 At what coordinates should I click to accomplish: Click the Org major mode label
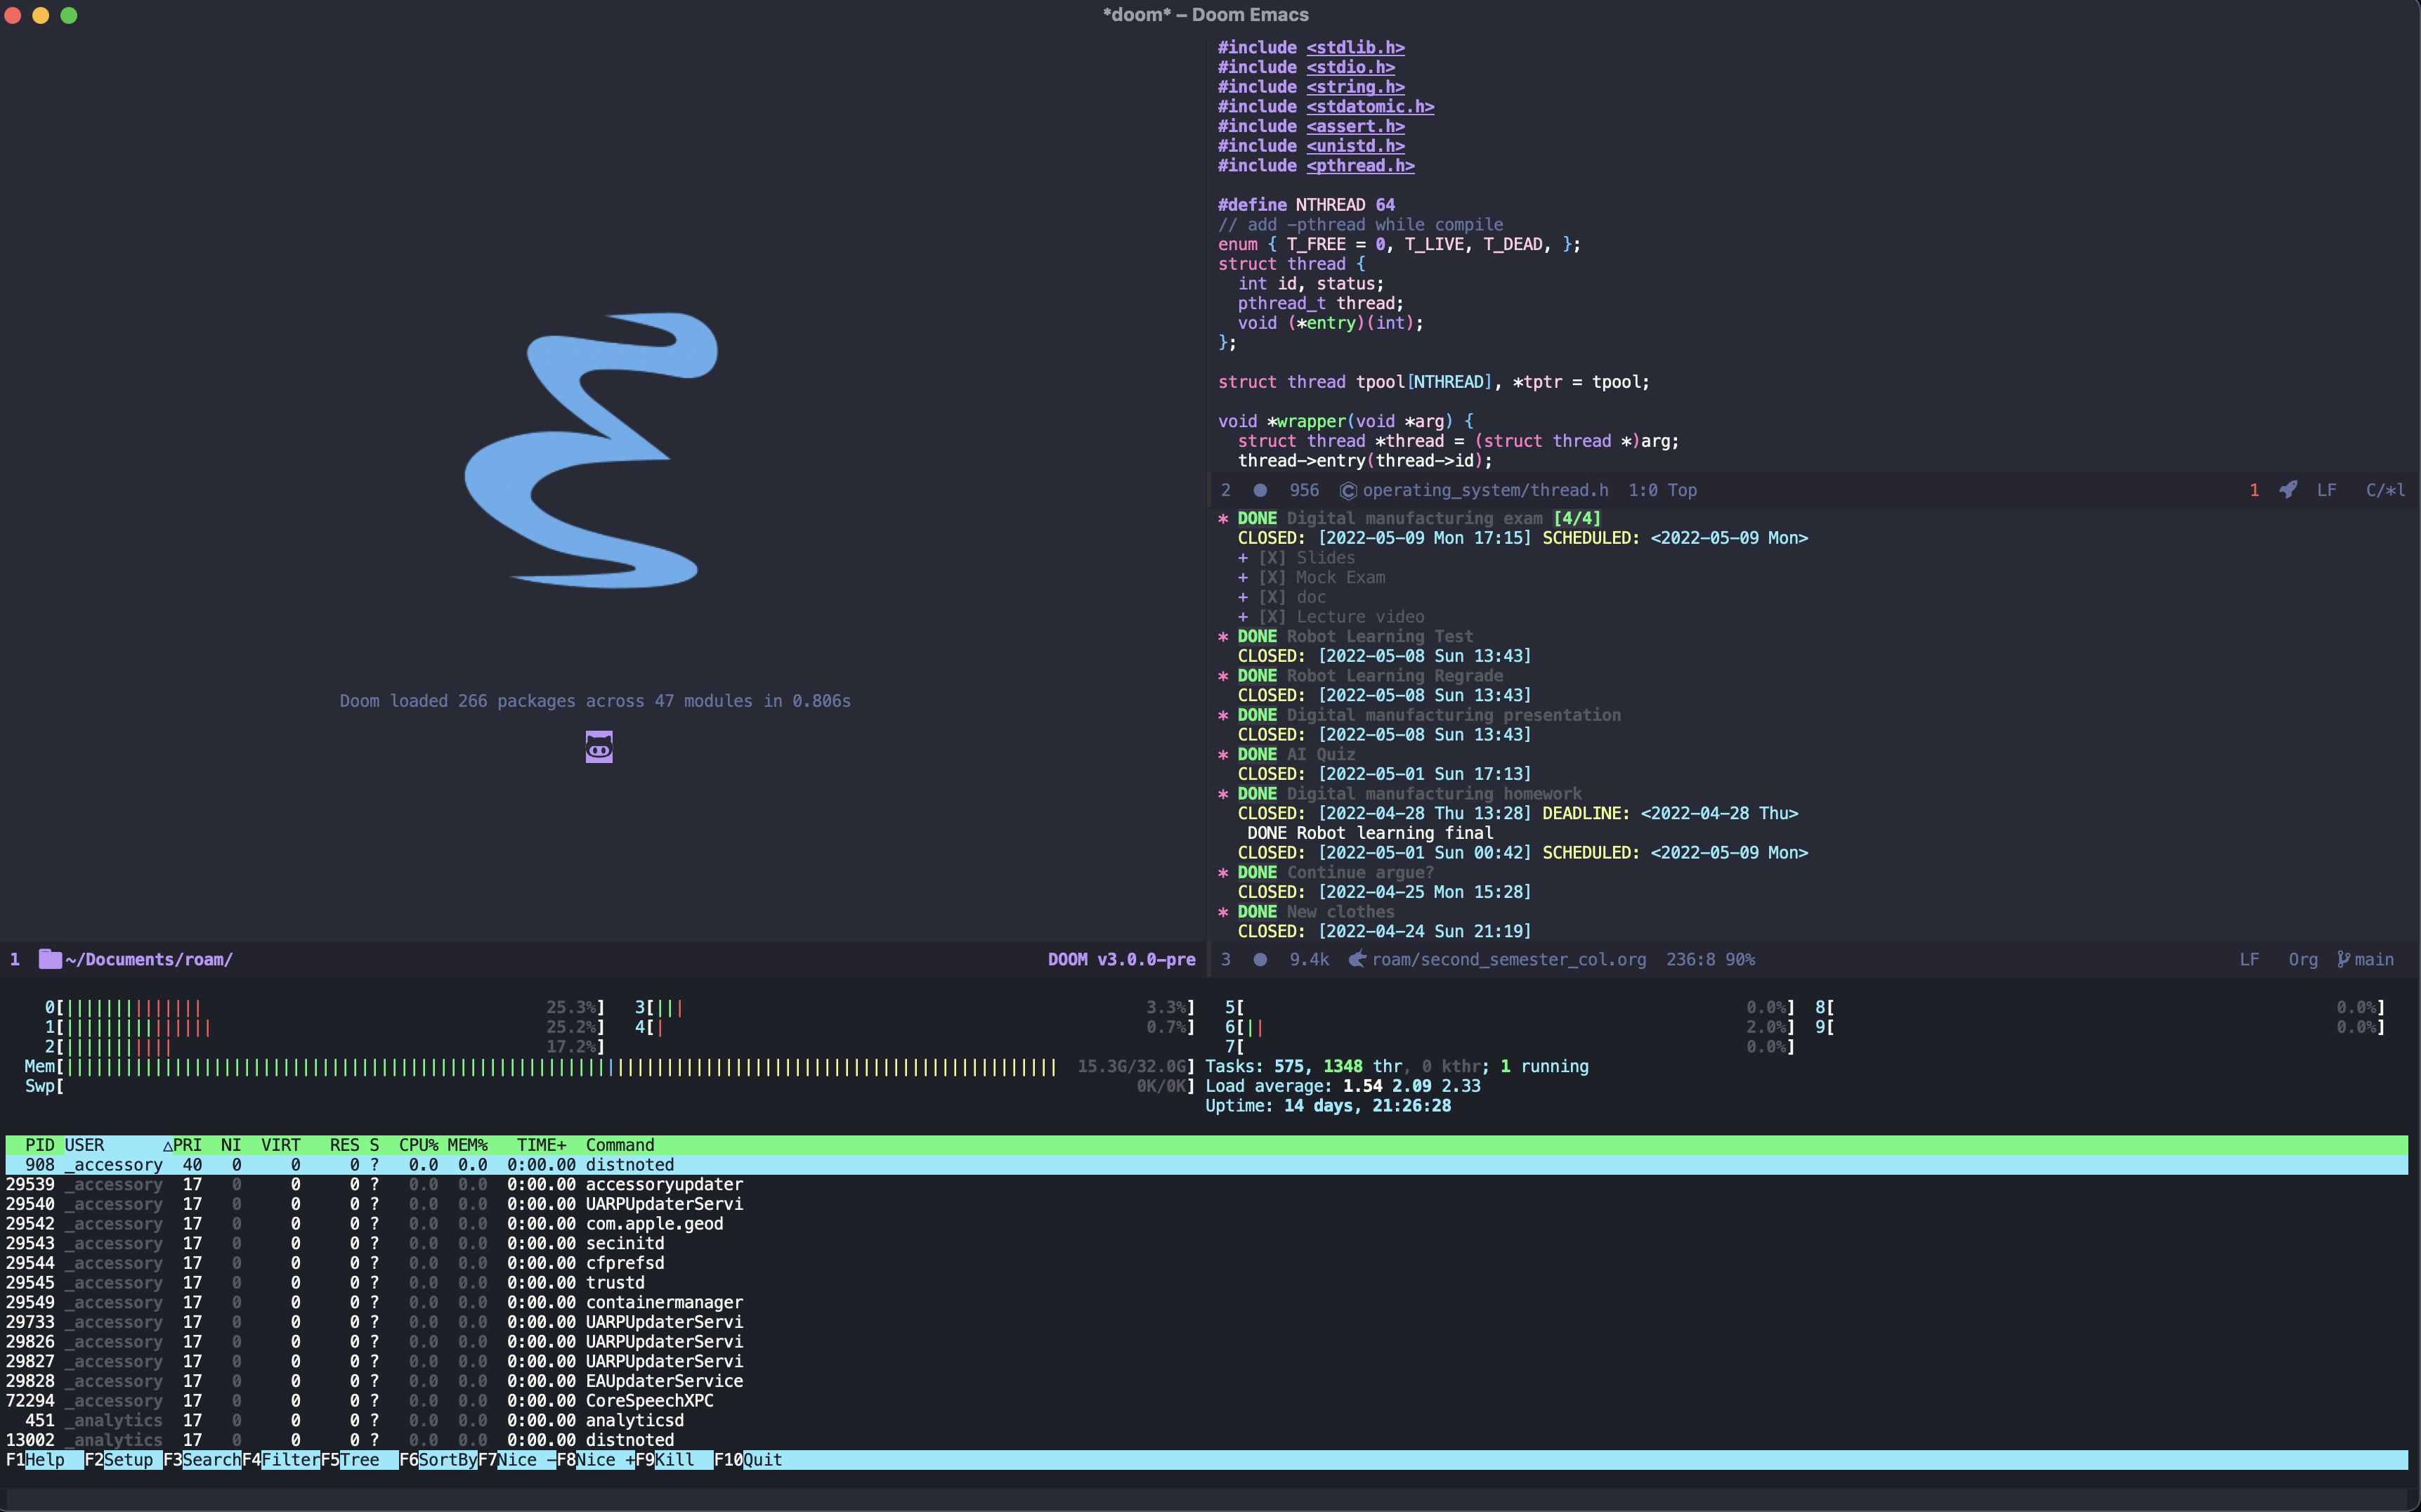[x=2303, y=959]
